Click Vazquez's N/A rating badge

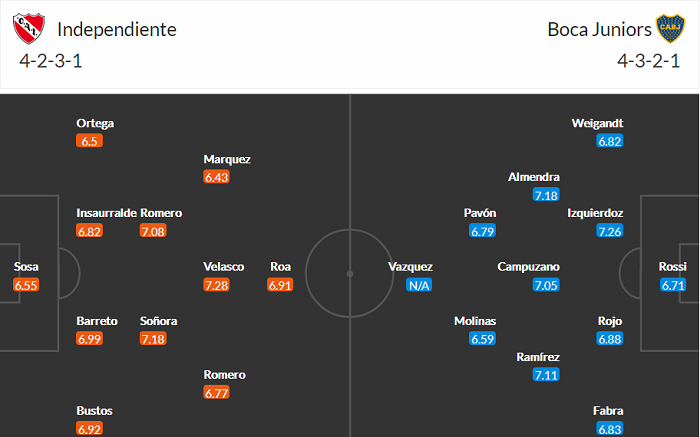(x=419, y=285)
